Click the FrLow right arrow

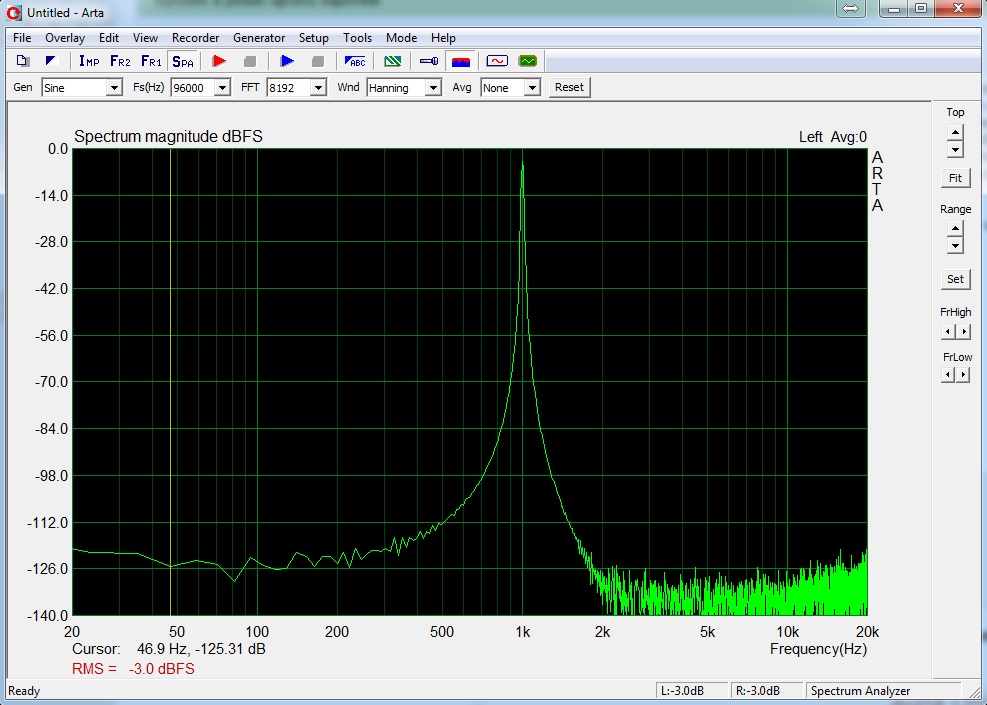tap(963, 375)
